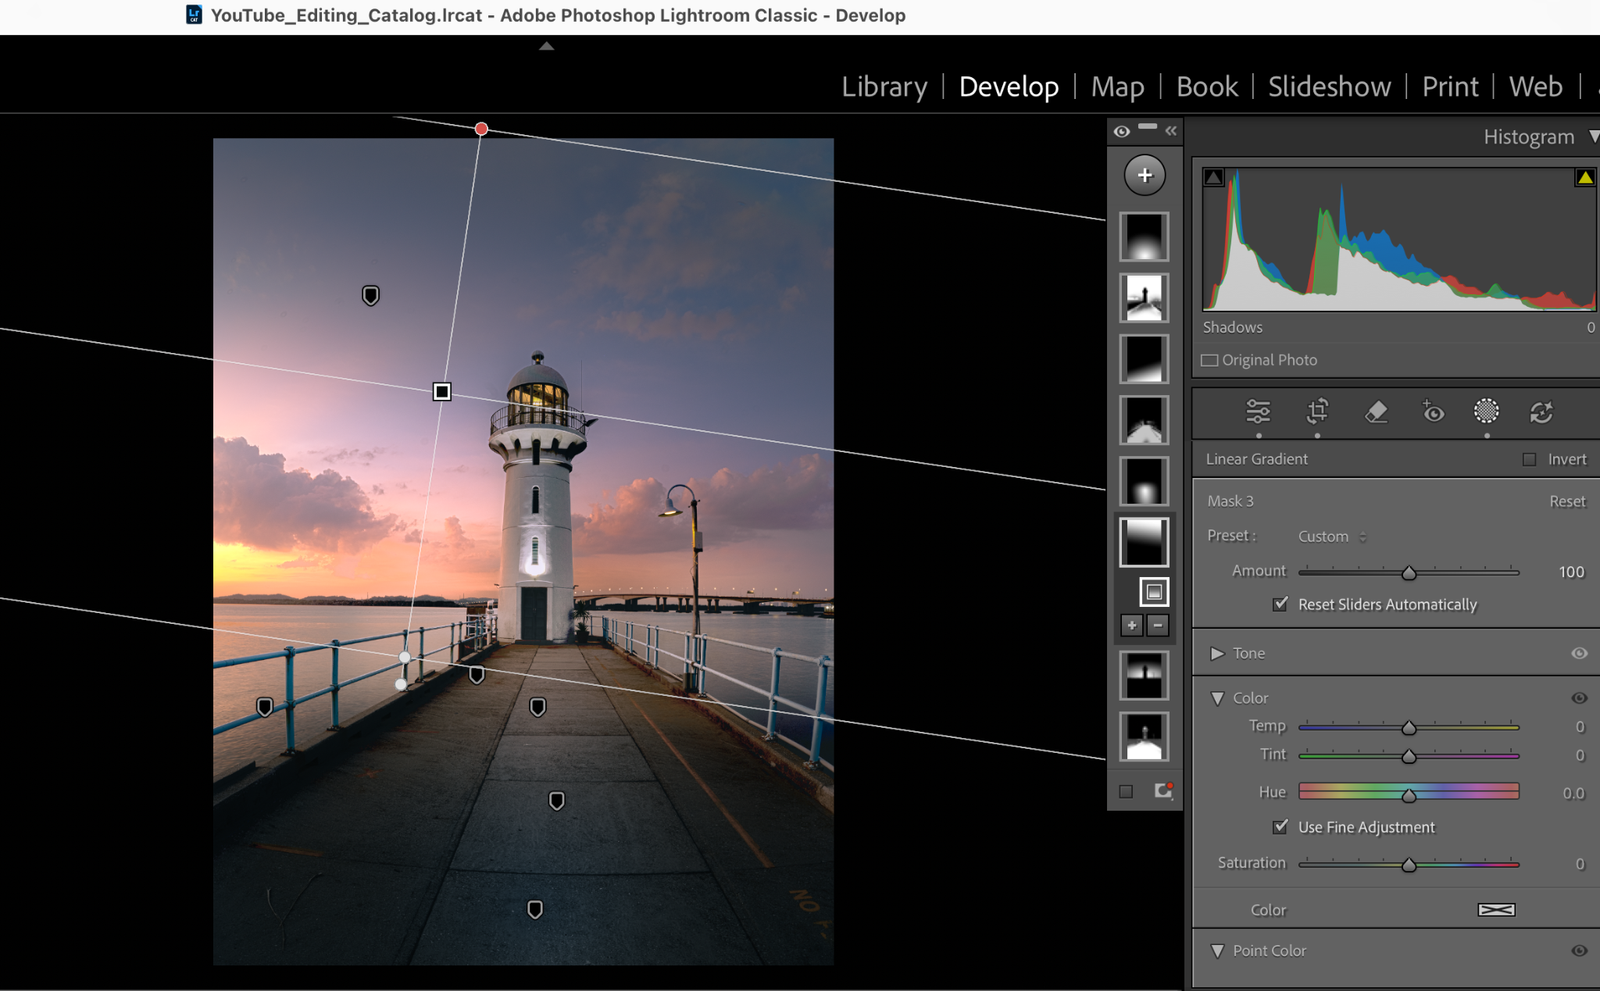This screenshot has width=1600, height=991.
Task: Uncheck Reset Sliders Automatically
Action: pyautogui.click(x=1280, y=604)
